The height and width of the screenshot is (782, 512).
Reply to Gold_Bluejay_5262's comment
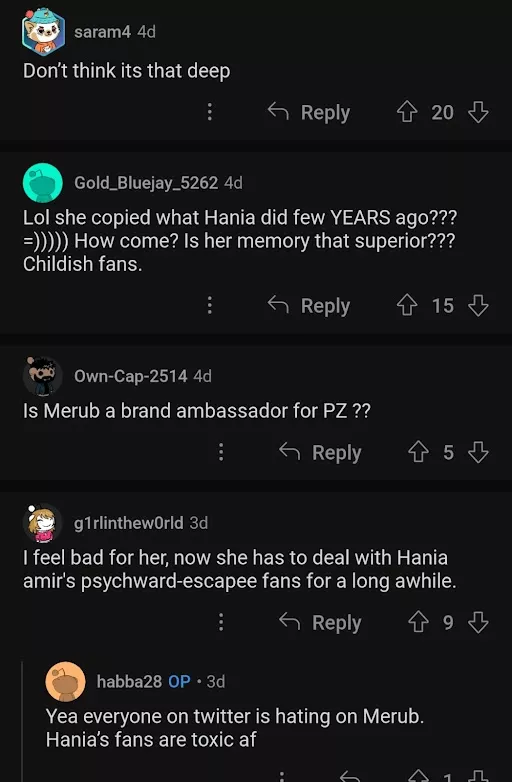(x=309, y=306)
